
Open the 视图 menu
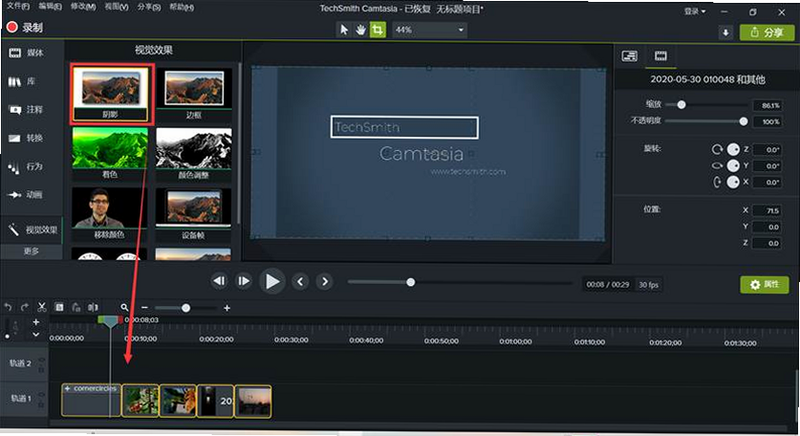[x=116, y=6]
